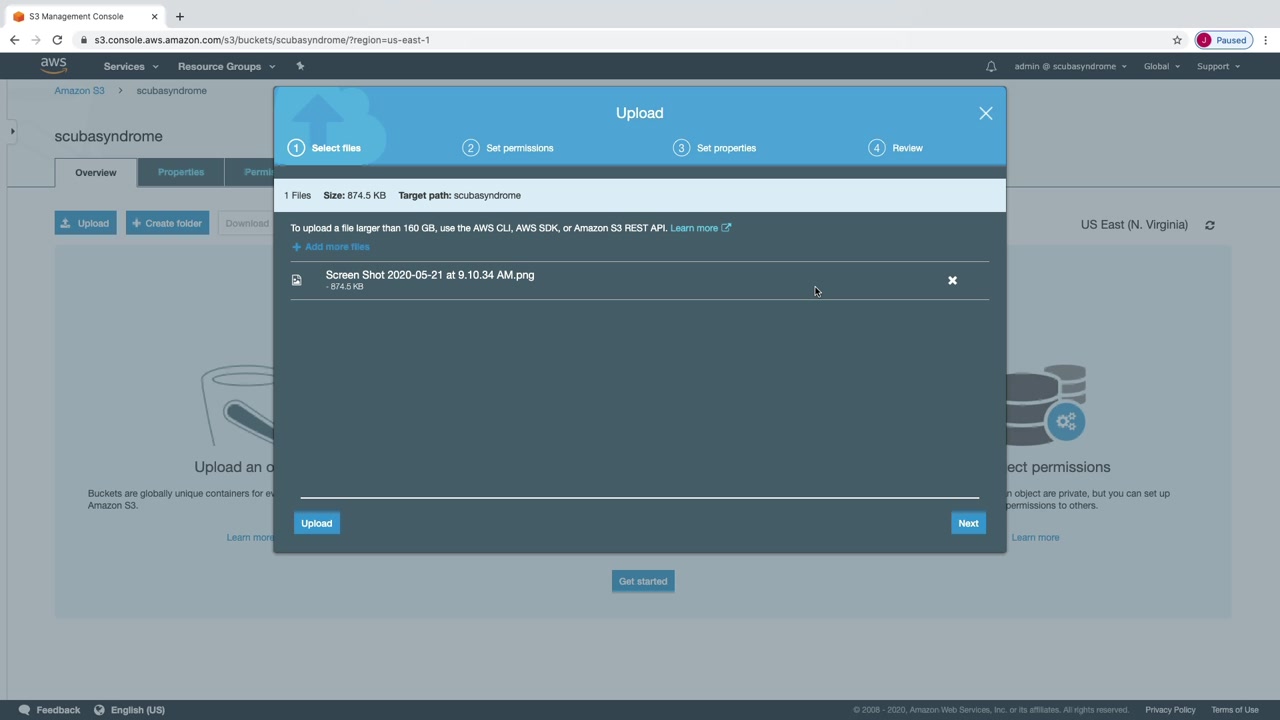Open the Privacy Policy link
This screenshot has height=720, width=1280.
click(1170, 710)
